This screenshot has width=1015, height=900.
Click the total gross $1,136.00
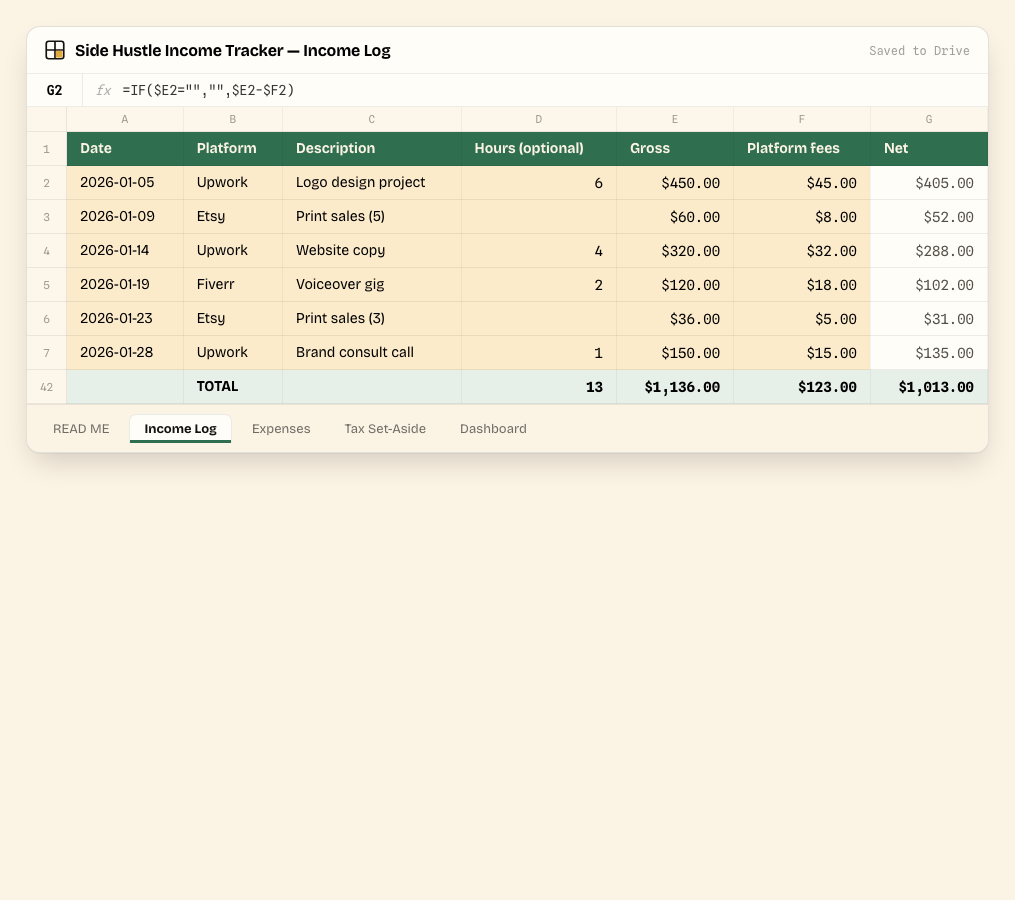675,387
